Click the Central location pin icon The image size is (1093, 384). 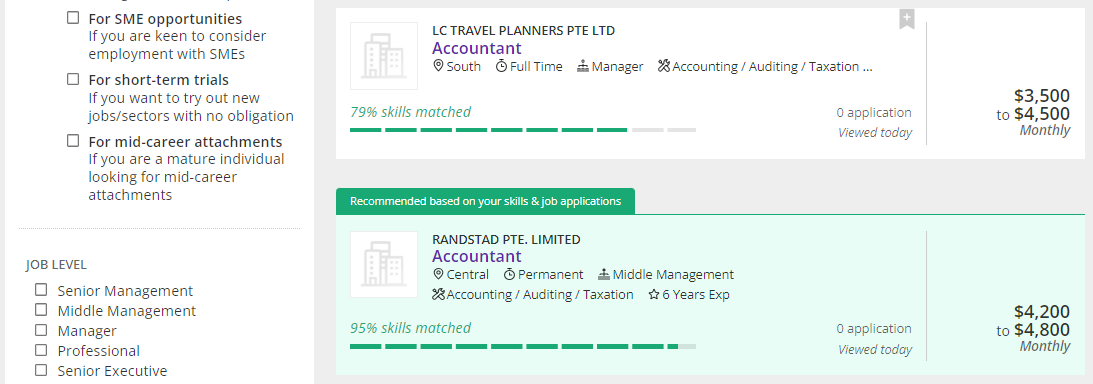pos(438,275)
